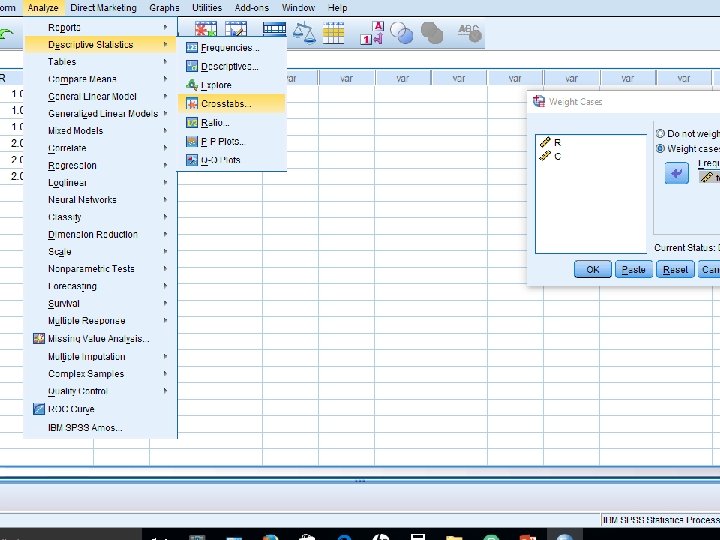Confirm Weight Cases with OK

[593, 270]
